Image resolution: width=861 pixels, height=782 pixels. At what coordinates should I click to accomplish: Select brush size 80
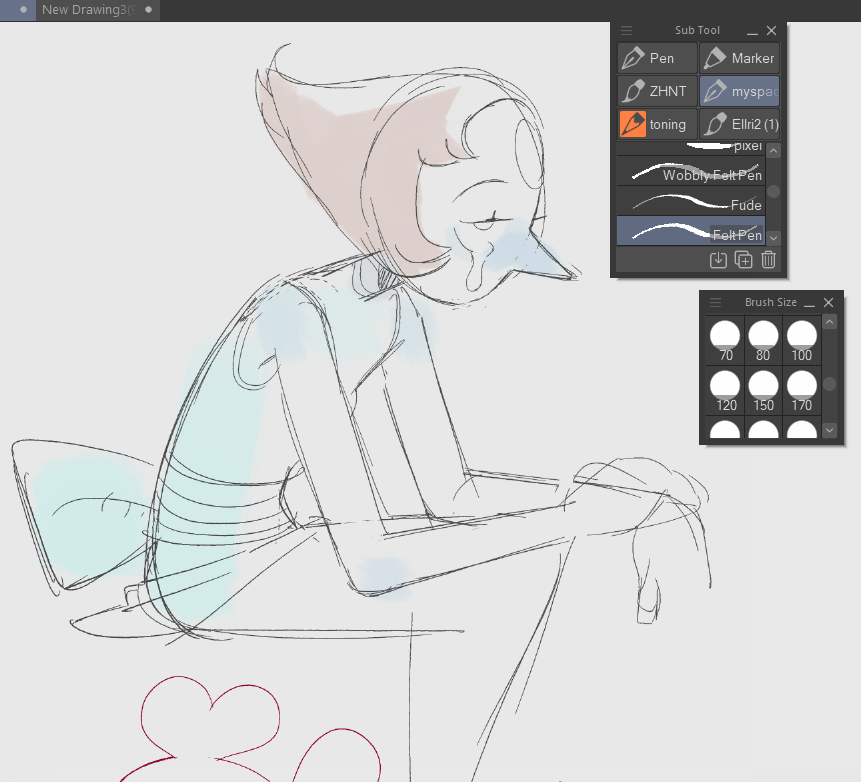pyautogui.click(x=763, y=340)
